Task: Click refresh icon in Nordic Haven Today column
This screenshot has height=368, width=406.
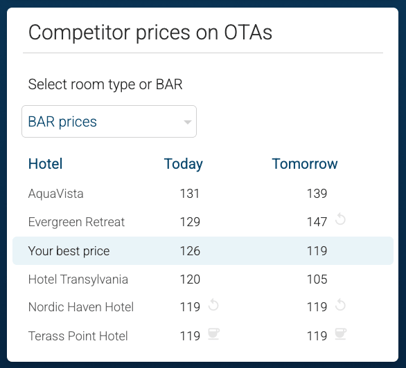Action: click(213, 305)
